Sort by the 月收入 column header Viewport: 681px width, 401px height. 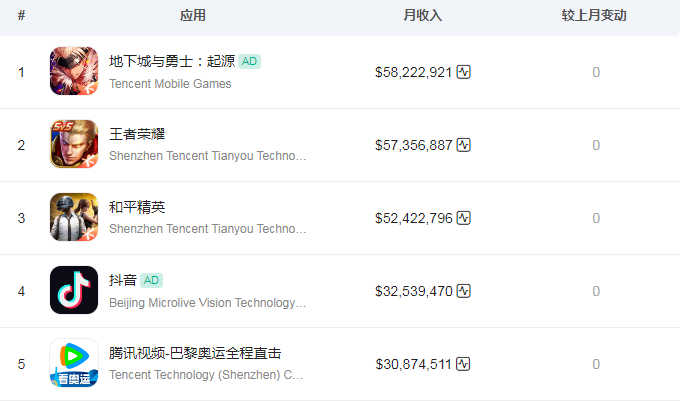(x=422, y=16)
